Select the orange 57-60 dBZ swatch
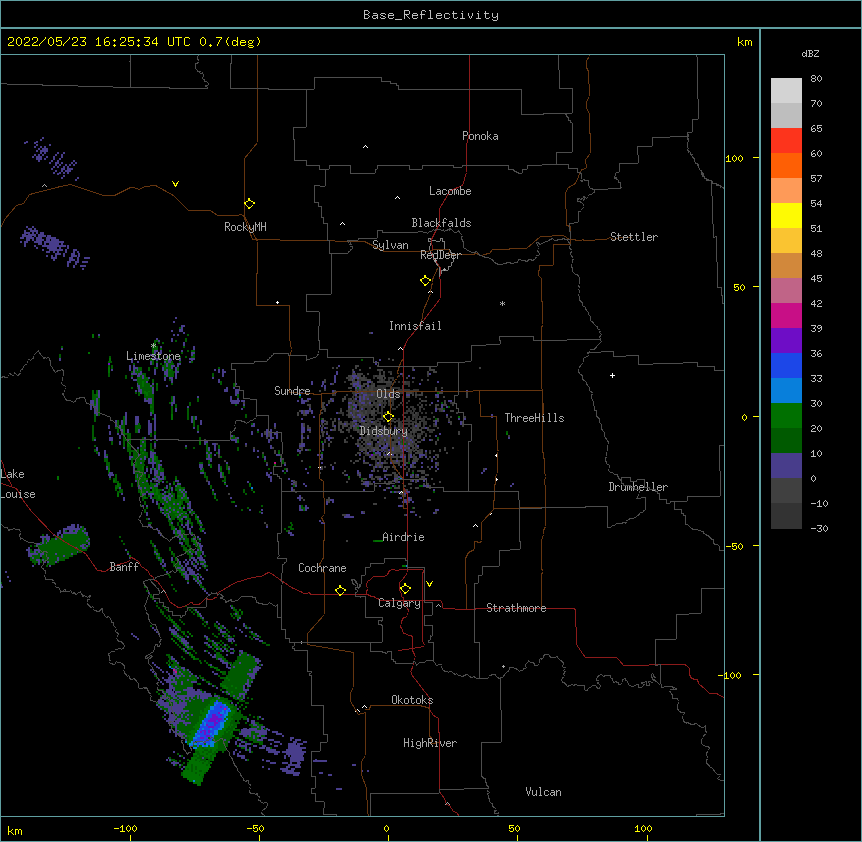Image resolution: width=862 pixels, height=842 pixels. click(x=786, y=165)
